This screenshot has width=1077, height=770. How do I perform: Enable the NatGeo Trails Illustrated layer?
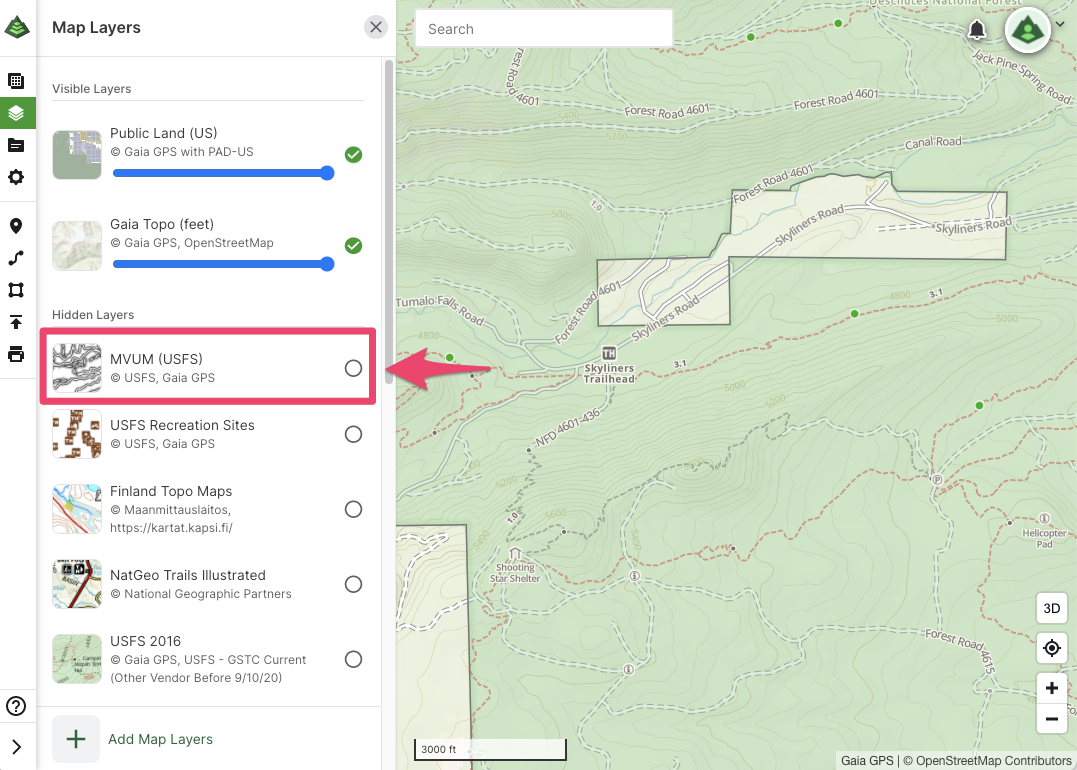(x=354, y=584)
